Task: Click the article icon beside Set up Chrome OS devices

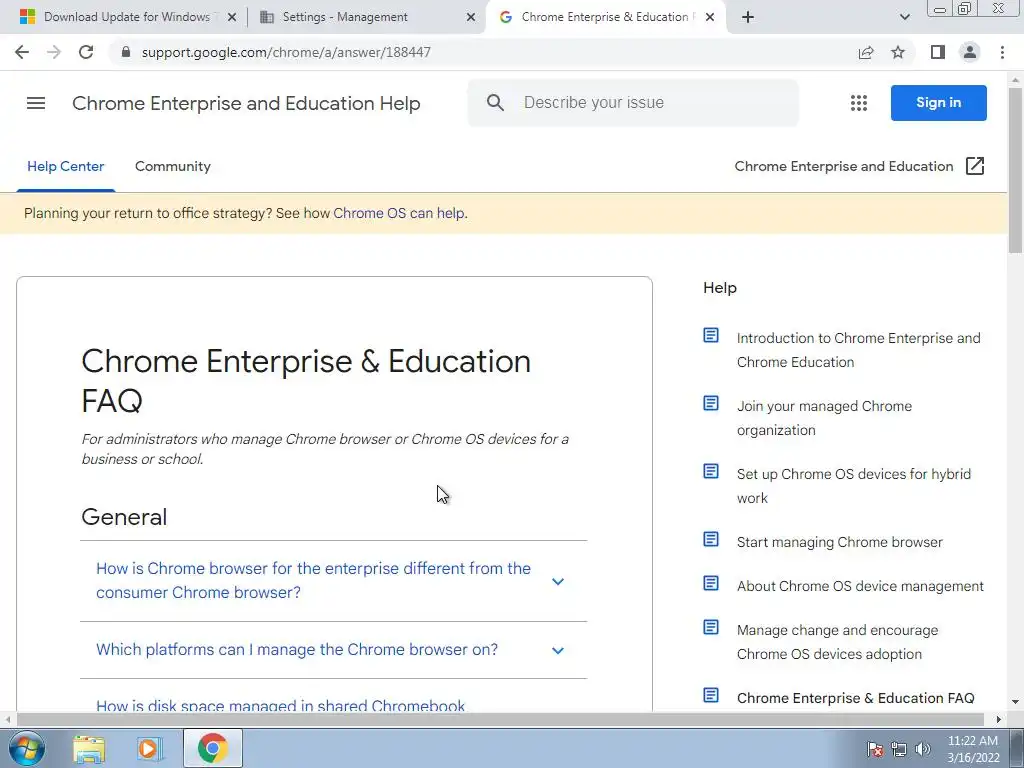Action: click(711, 472)
